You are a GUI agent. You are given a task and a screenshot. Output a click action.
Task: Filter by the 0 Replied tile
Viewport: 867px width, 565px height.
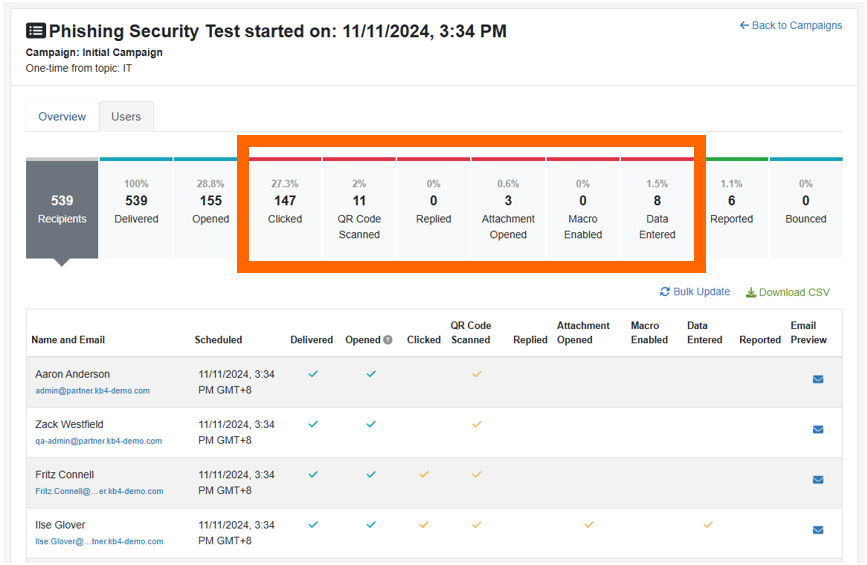coord(434,208)
